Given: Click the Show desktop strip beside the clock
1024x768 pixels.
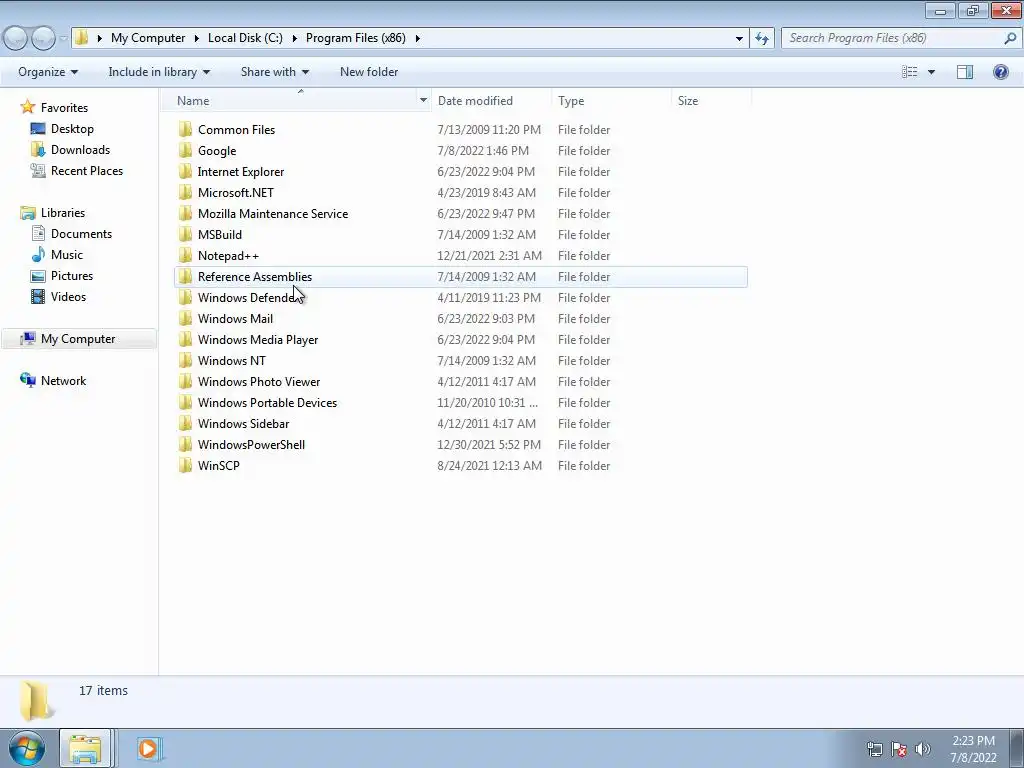Looking at the screenshot, I should click(x=1017, y=748).
